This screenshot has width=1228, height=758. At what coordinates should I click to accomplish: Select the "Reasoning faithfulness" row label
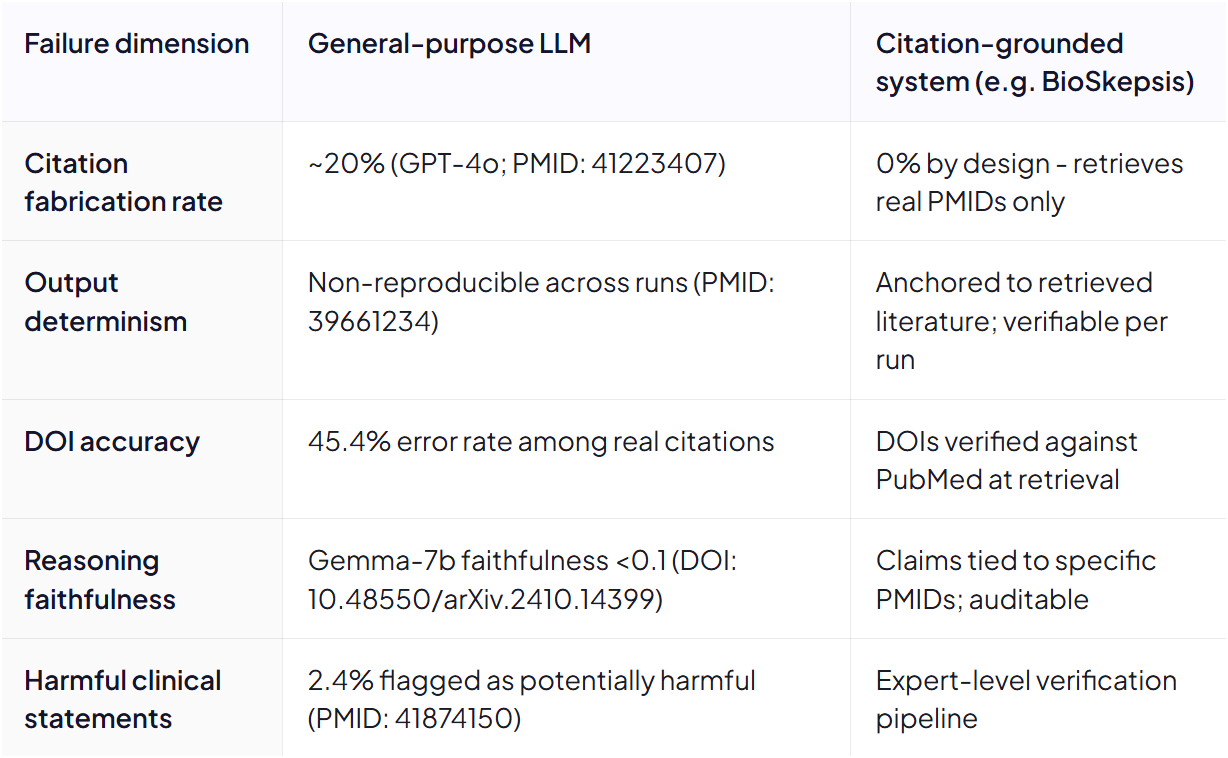tap(100, 580)
